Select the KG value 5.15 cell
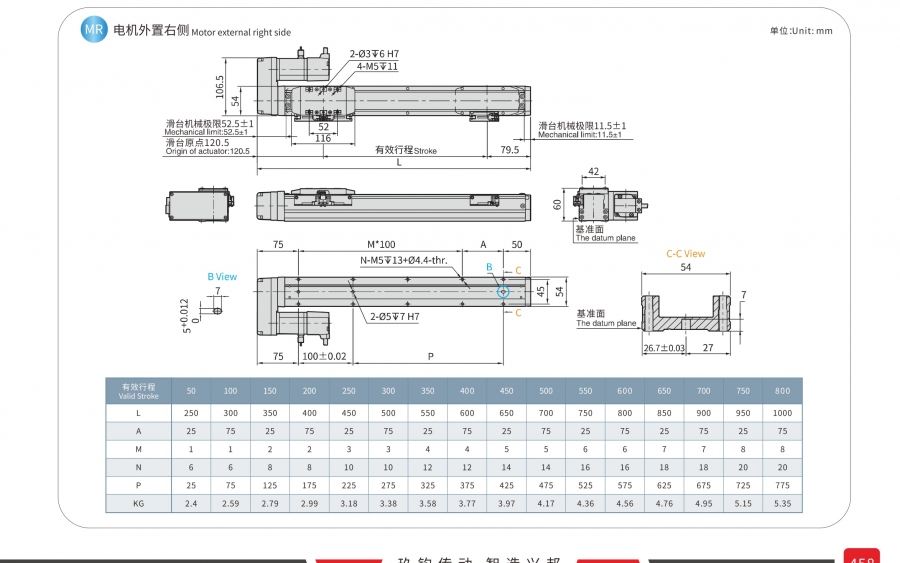 click(x=743, y=503)
